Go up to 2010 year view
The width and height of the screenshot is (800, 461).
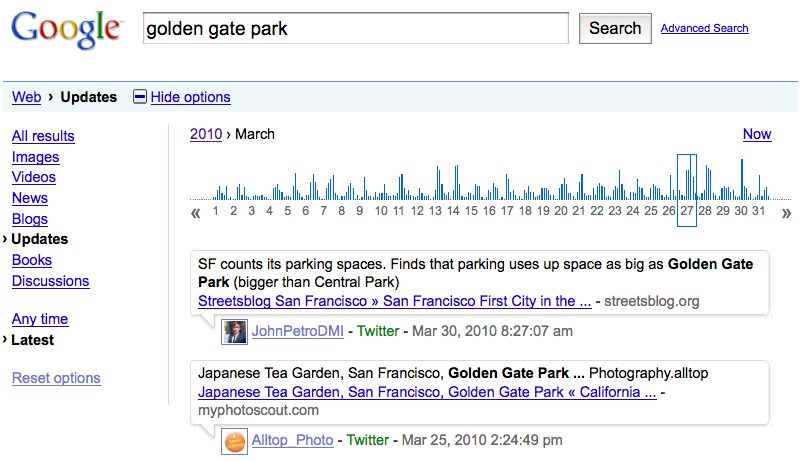pos(206,134)
